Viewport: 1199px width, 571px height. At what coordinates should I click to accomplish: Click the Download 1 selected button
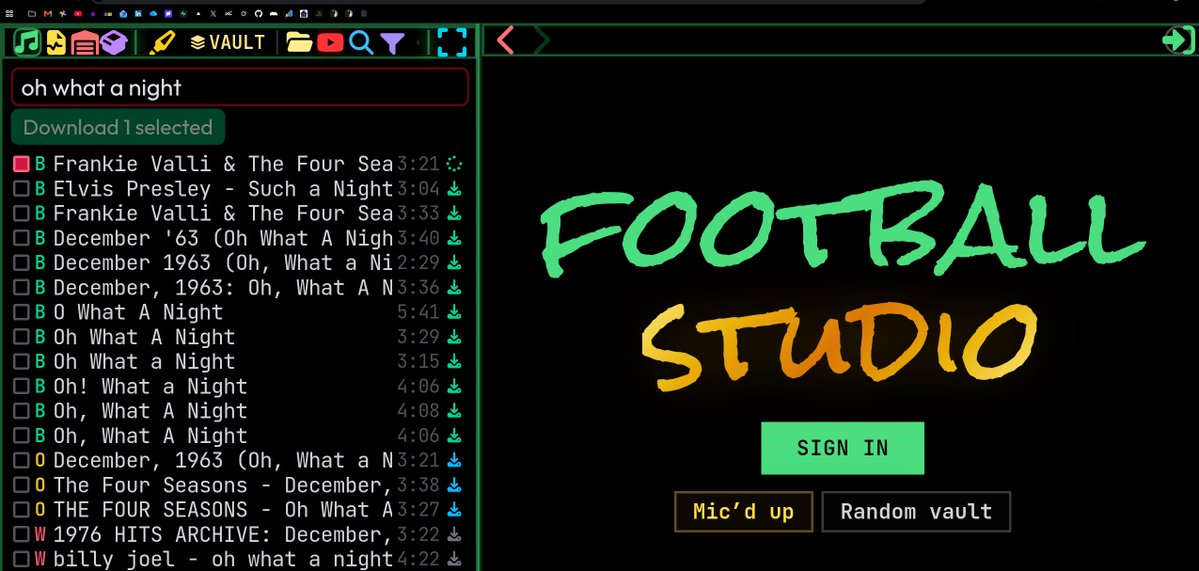point(118,127)
